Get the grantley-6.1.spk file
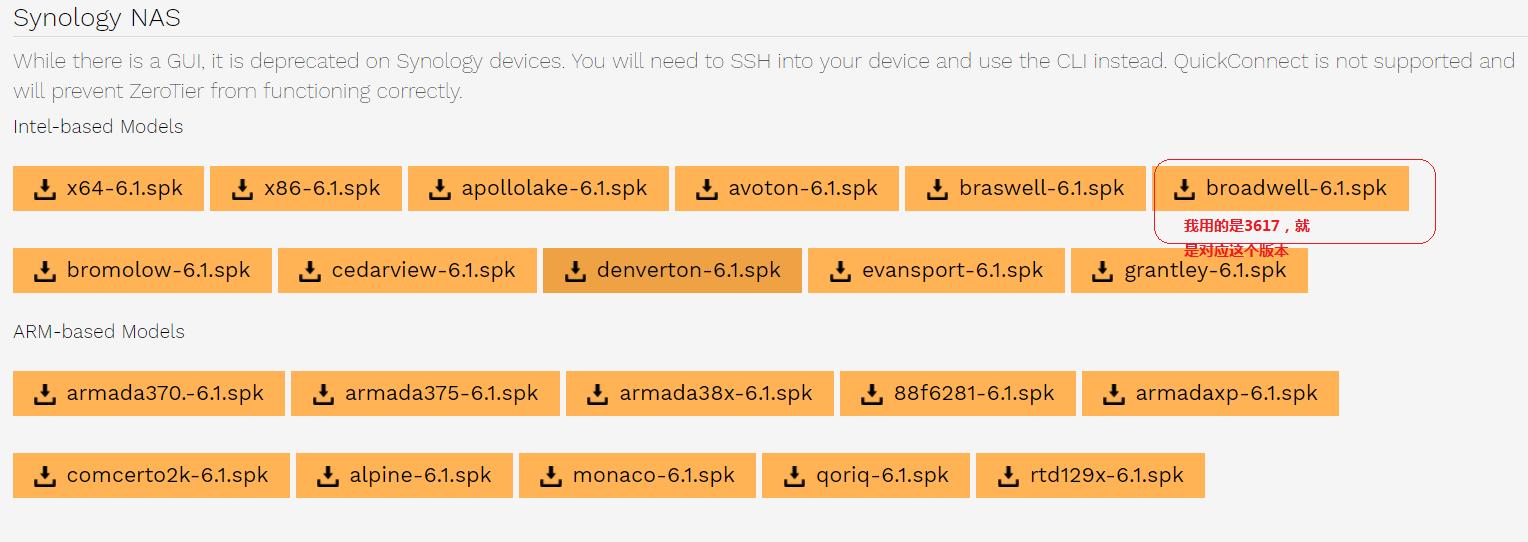Screen dimensions: 1528x542 (1189, 271)
